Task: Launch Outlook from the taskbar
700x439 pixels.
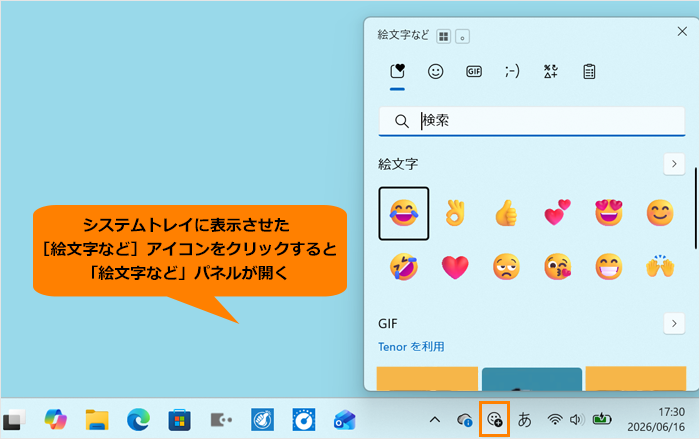Action: 345,420
